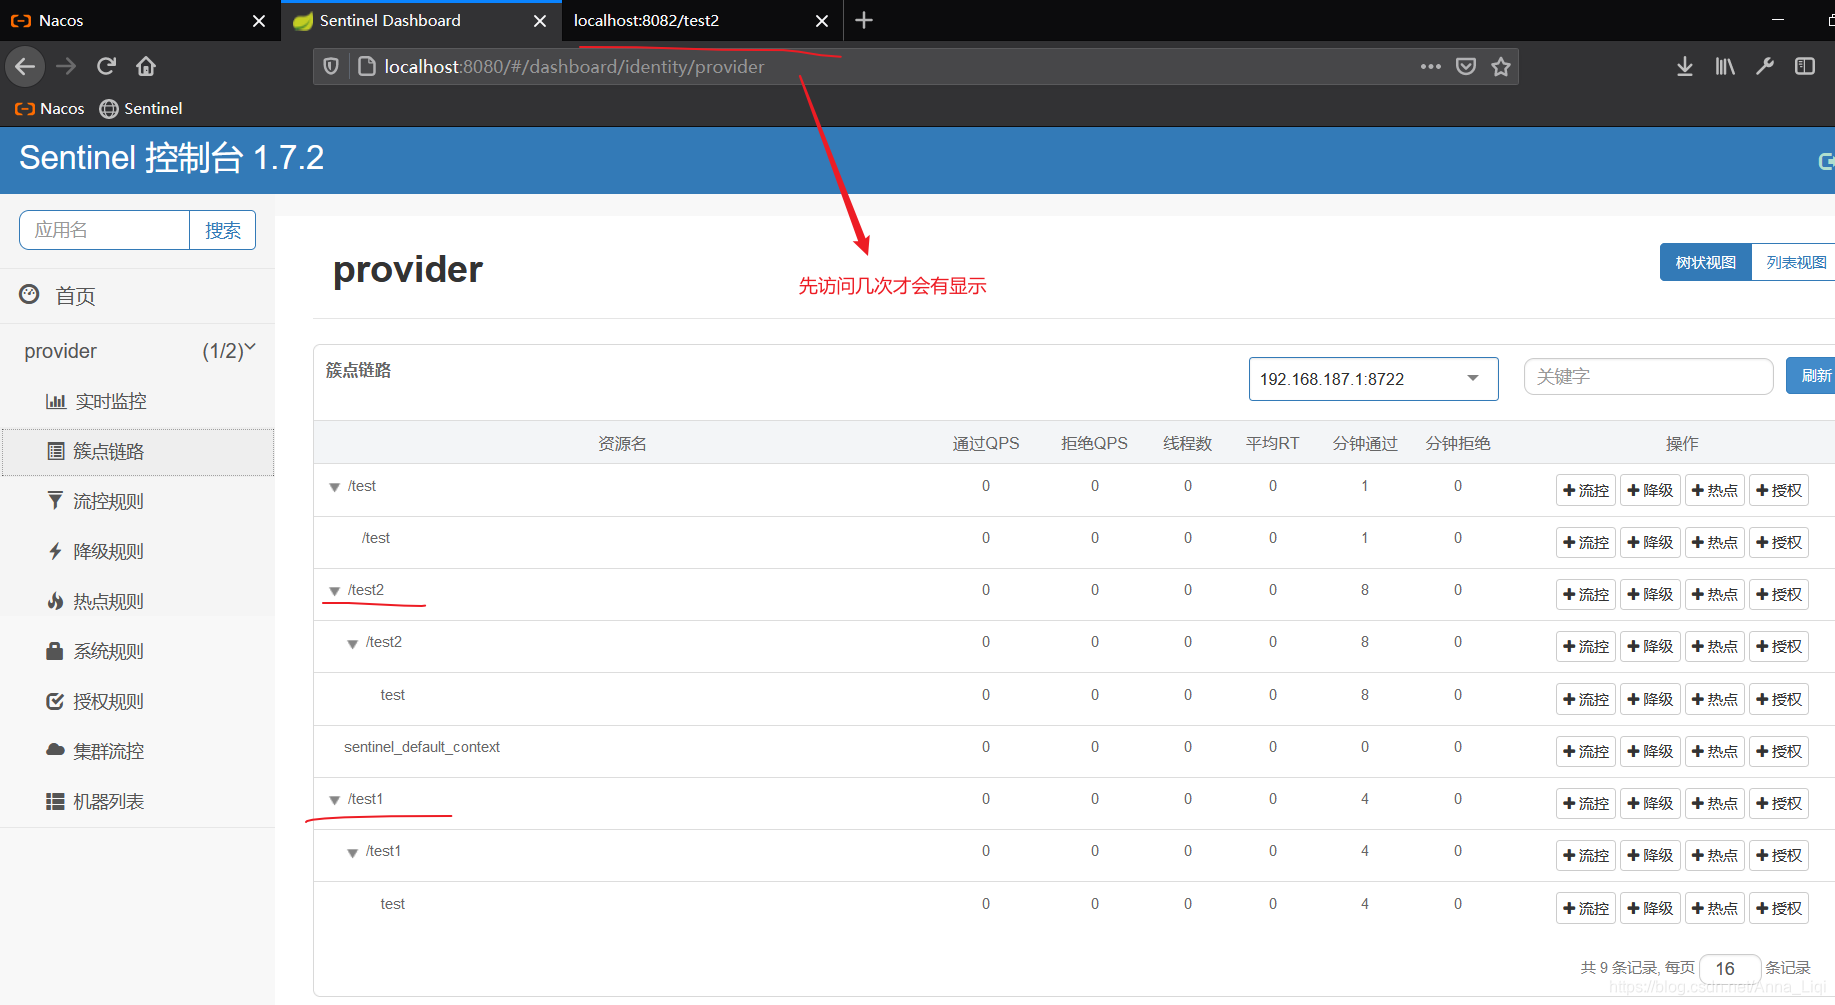The width and height of the screenshot is (1835, 1005).
Task: Click the 应用名 search input
Action: point(104,230)
